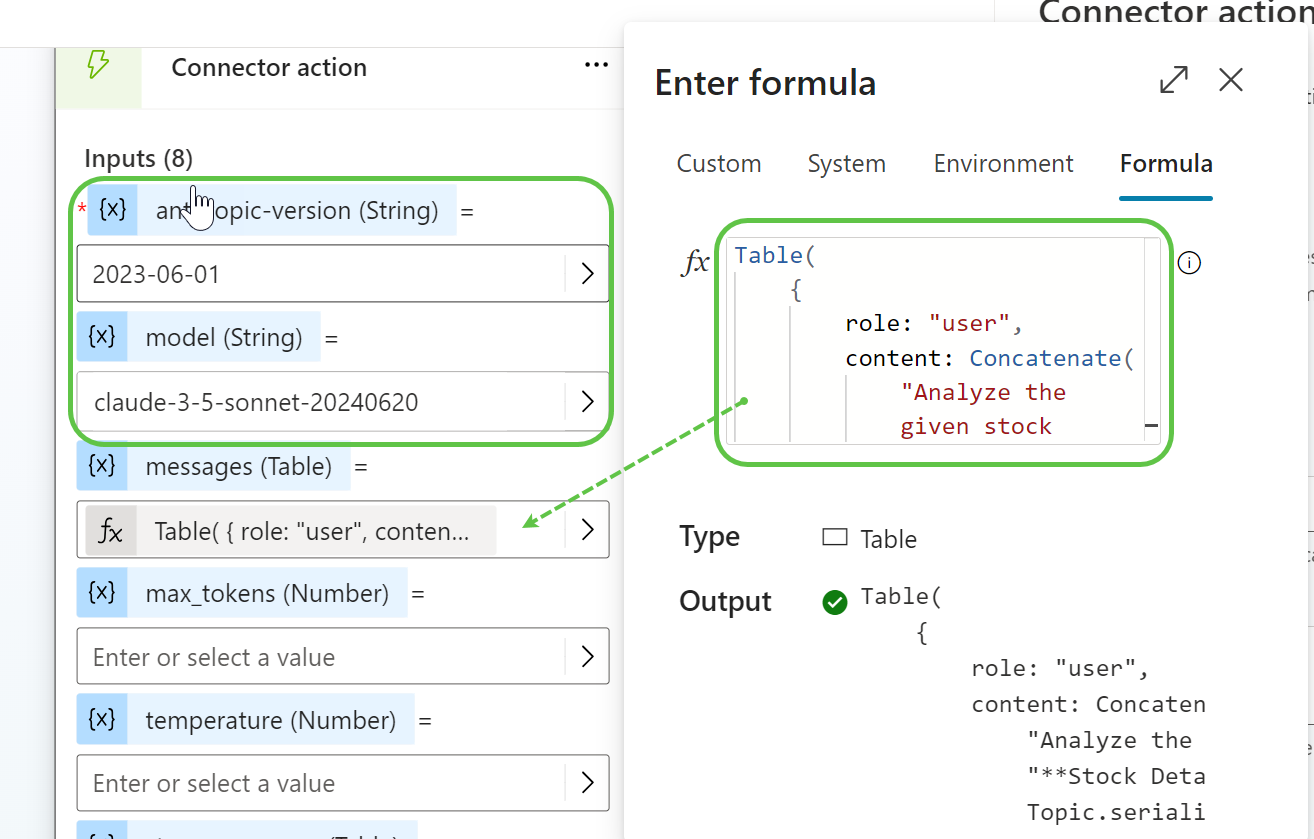The image size is (1314, 839).
Task: Click the Connector action lightning bolt icon
Action: click(x=98, y=66)
